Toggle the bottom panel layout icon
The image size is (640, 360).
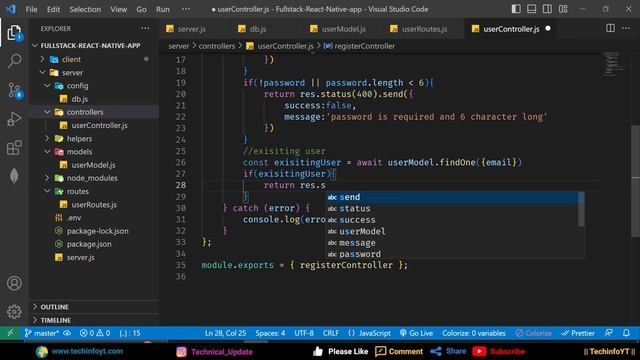pos(531,9)
